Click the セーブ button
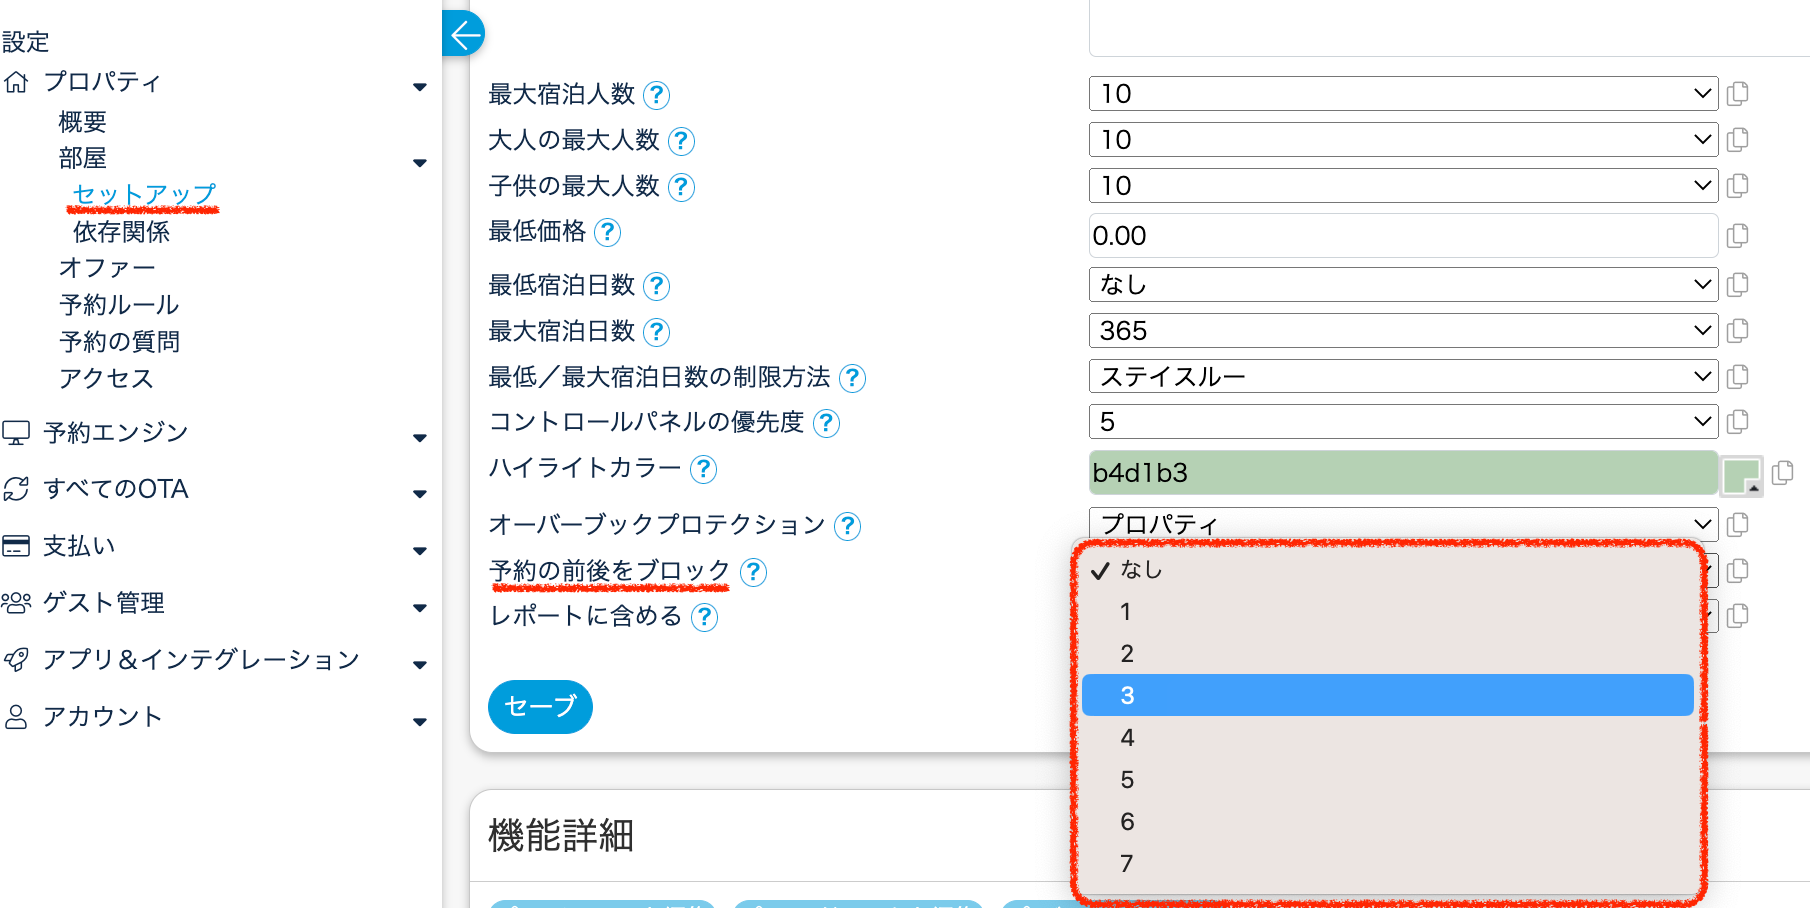Image resolution: width=1810 pixels, height=908 pixels. pyautogui.click(x=540, y=707)
